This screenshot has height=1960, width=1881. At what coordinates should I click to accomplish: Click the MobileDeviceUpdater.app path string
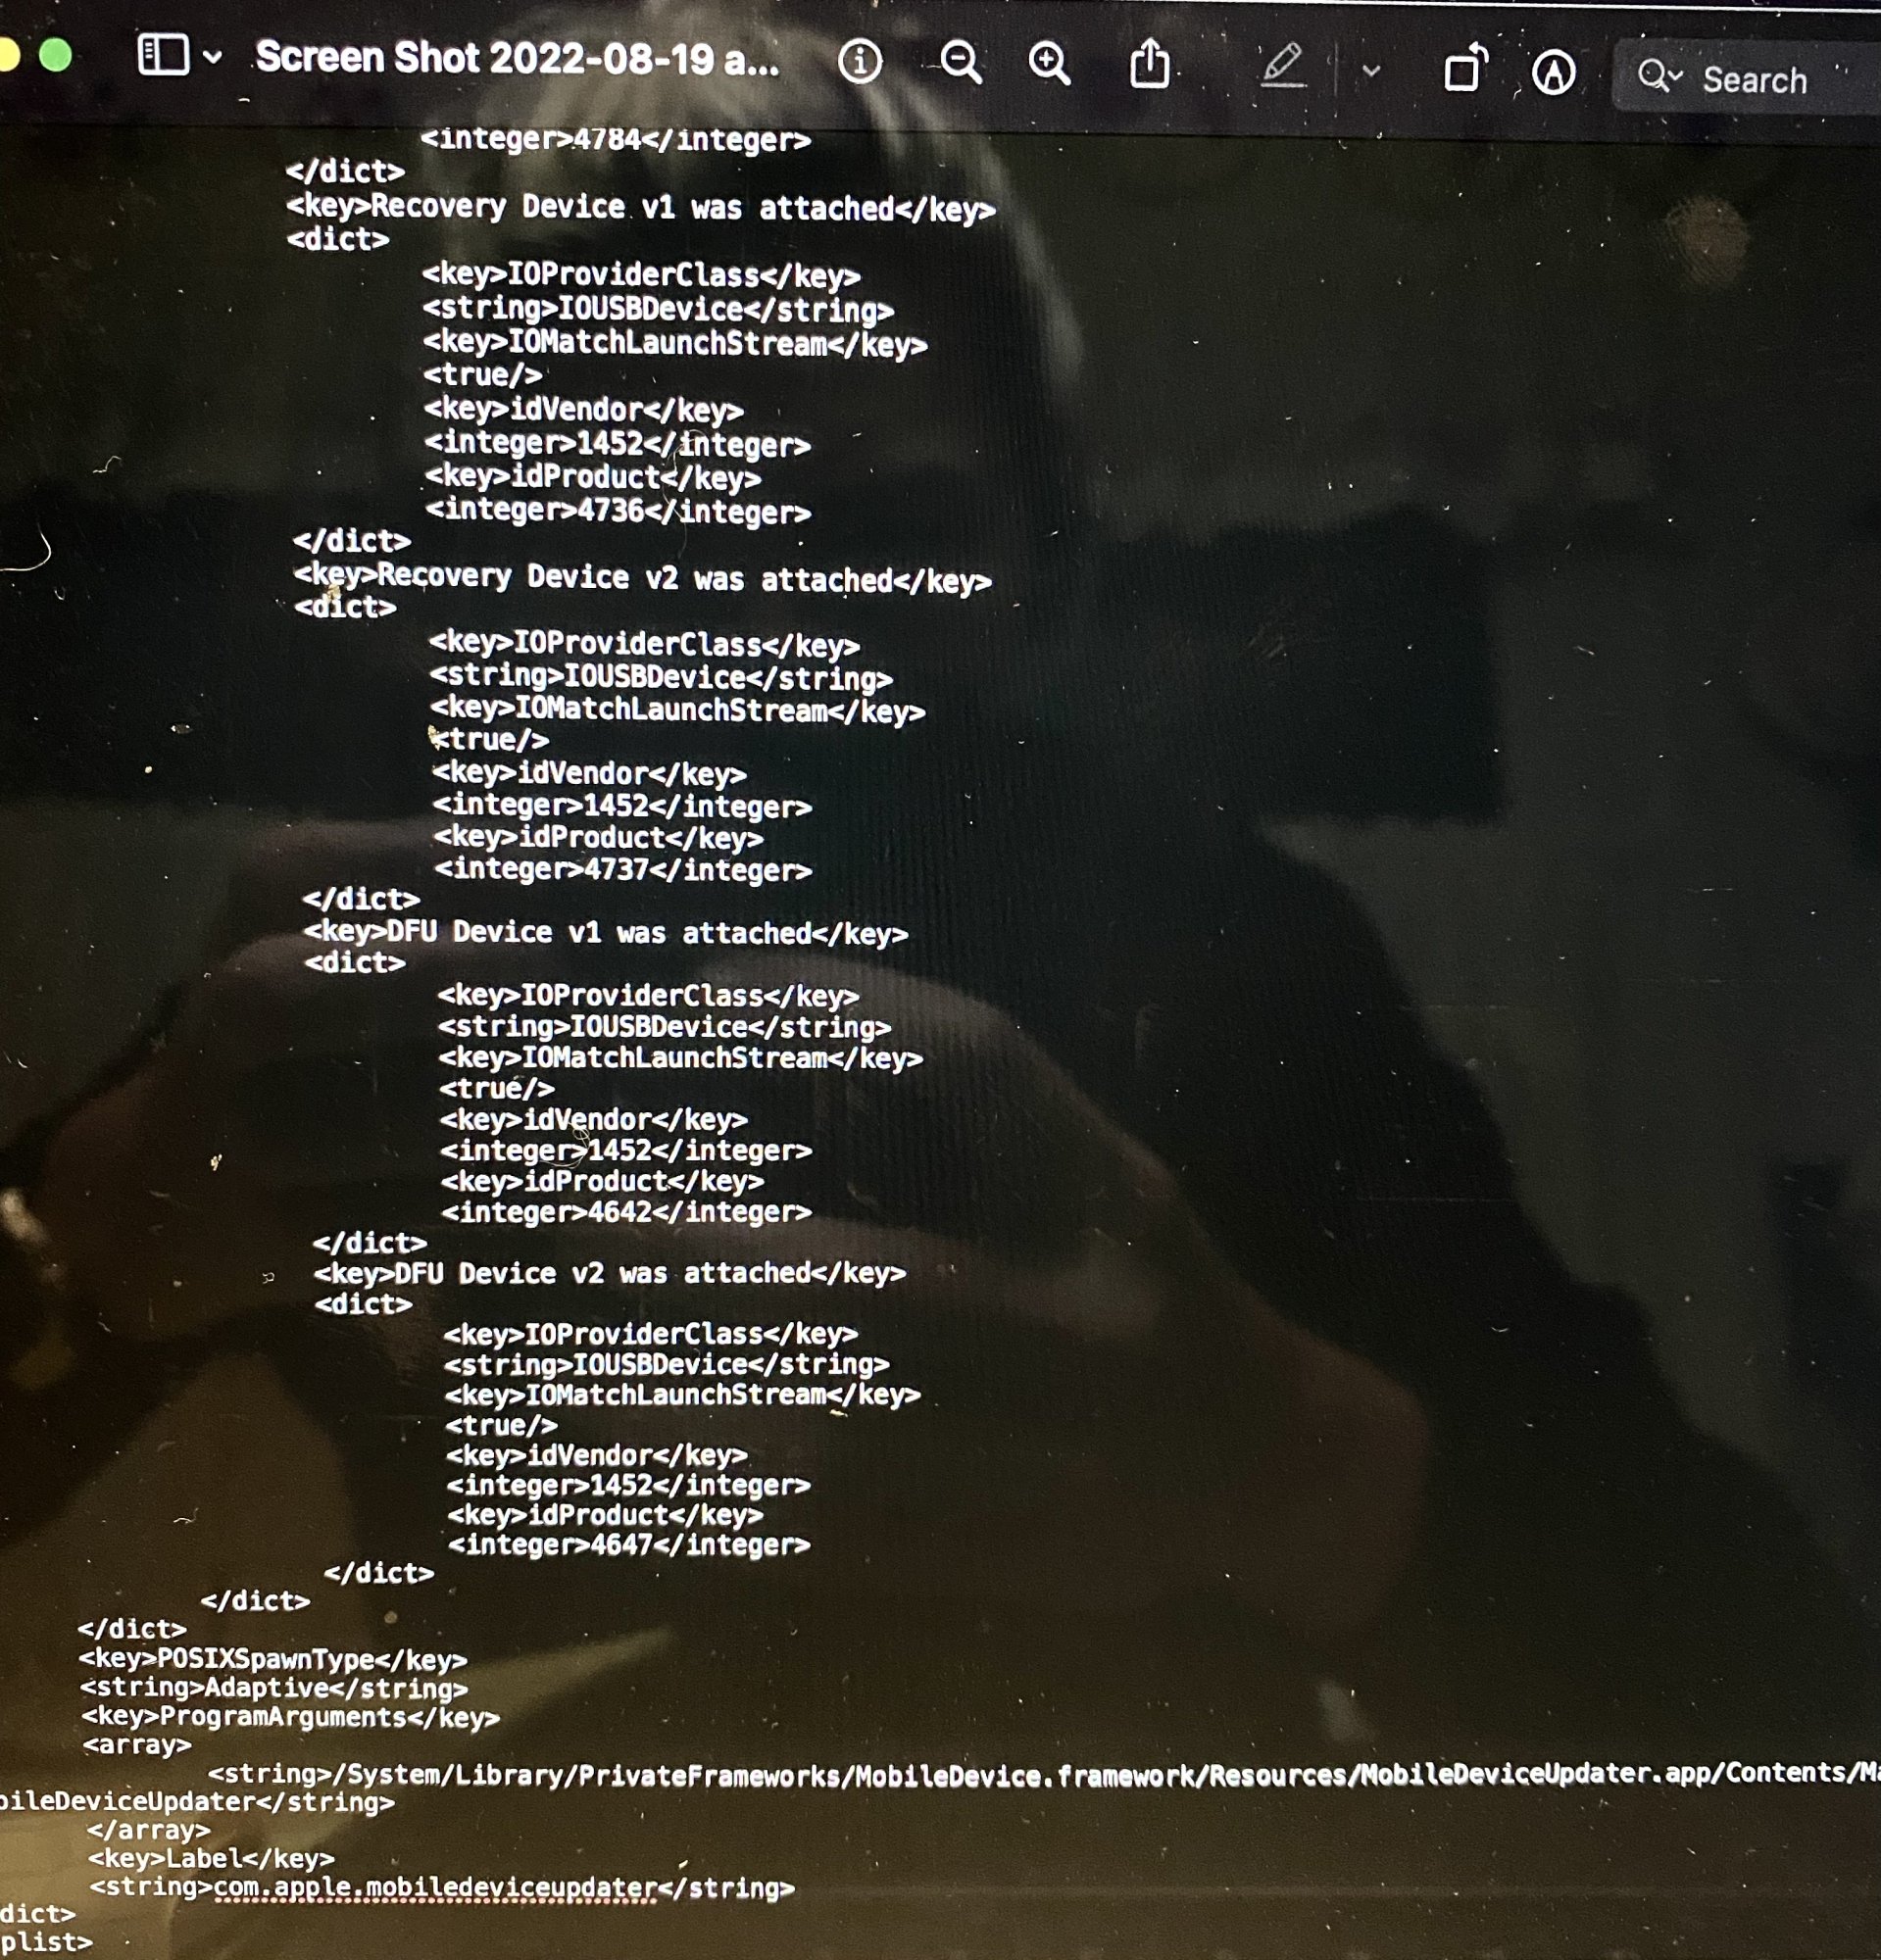1043,1774
